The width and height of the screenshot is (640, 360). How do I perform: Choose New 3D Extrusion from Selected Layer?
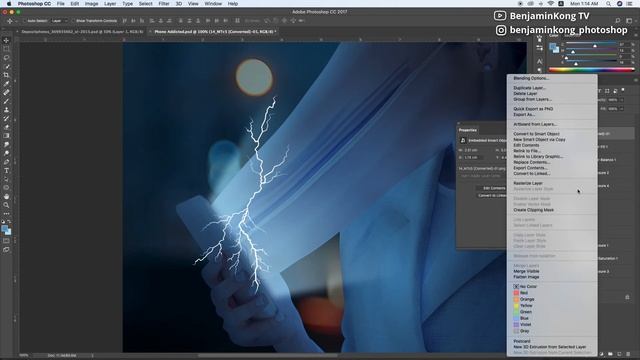click(x=549, y=347)
